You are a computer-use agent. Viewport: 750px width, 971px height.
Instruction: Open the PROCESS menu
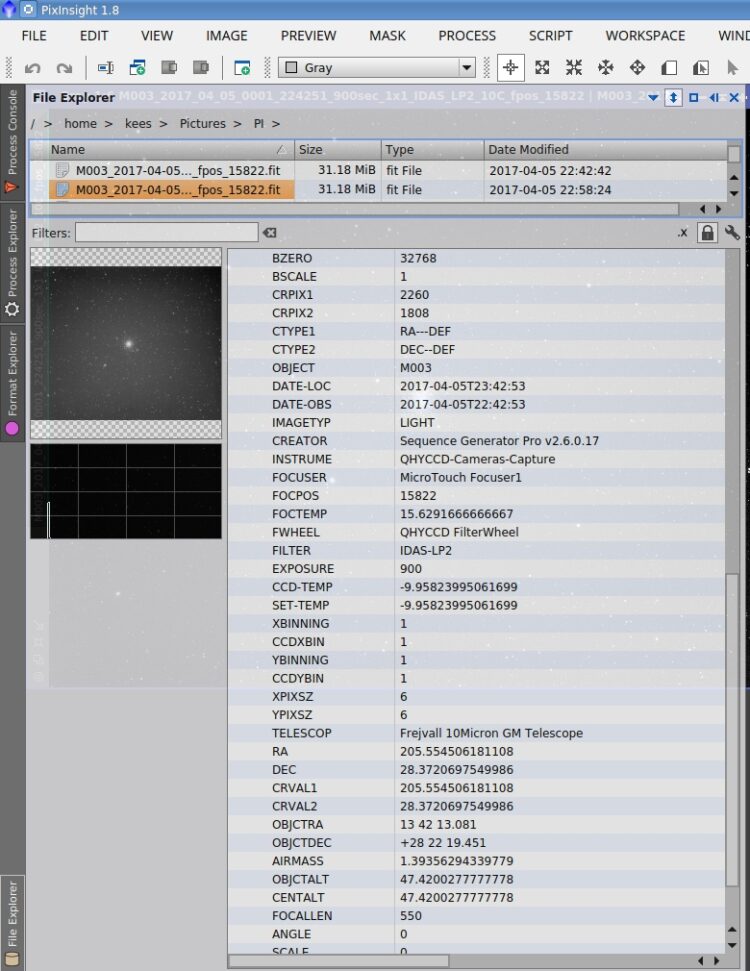click(467, 35)
